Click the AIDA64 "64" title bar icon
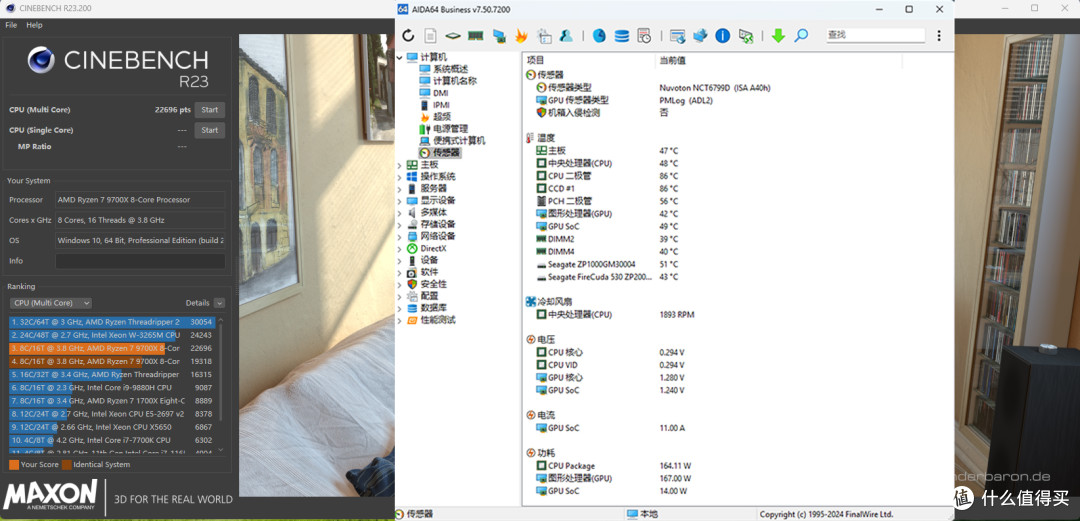This screenshot has width=1080, height=521. point(403,9)
